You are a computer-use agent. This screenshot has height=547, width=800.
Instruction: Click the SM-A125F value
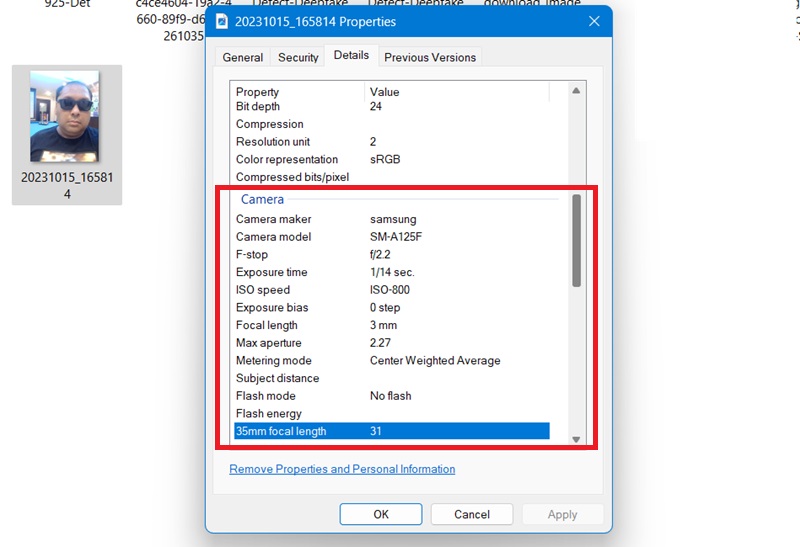pyautogui.click(x=396, y=237)
